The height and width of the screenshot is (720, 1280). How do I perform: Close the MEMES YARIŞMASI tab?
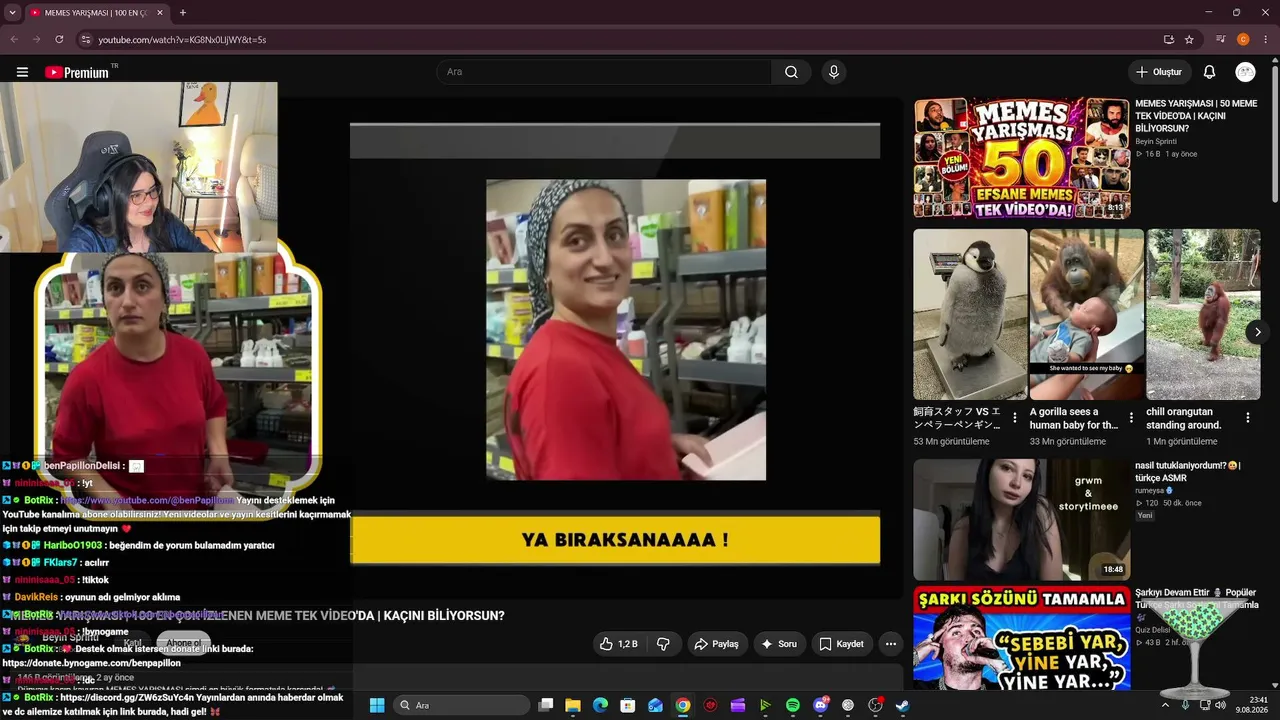160,13
